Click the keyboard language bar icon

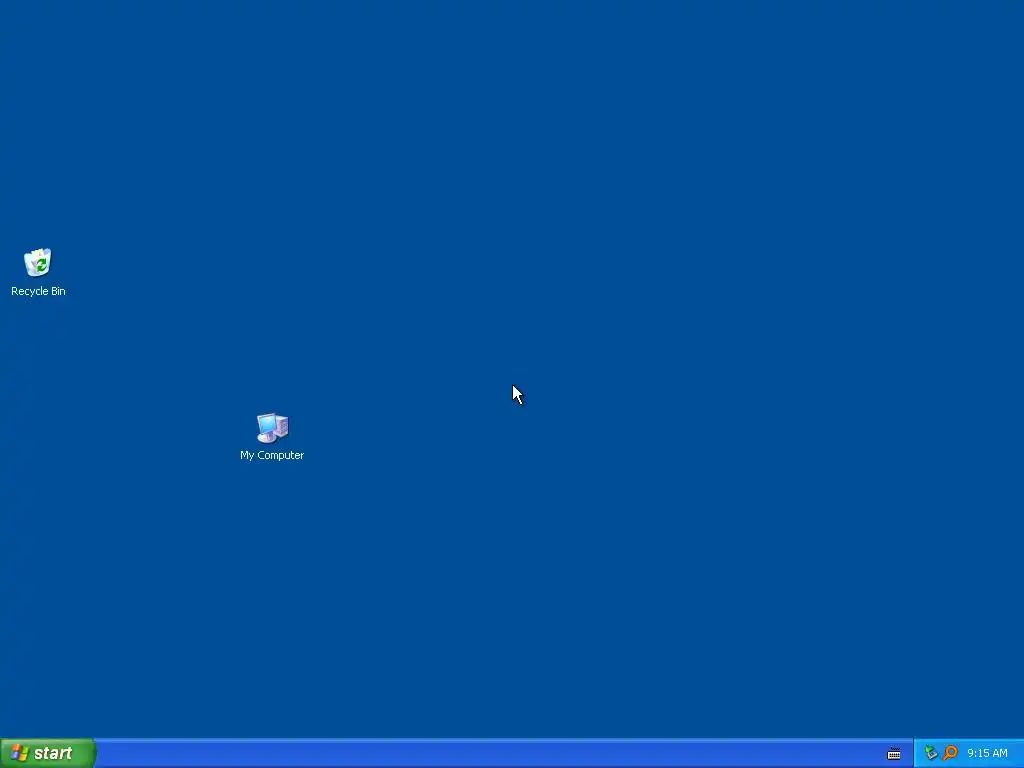894,754
